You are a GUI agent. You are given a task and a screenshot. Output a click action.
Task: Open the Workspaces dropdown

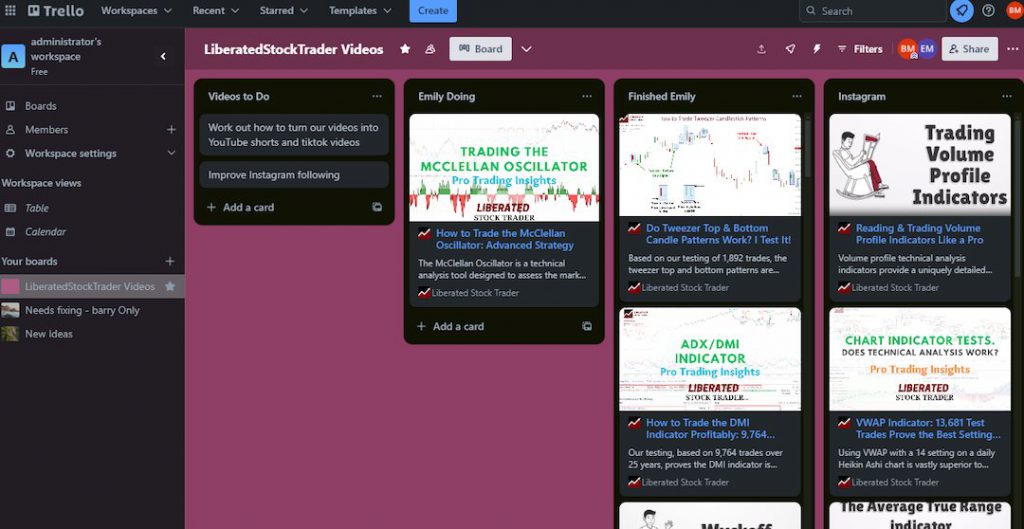click(136, 10)
